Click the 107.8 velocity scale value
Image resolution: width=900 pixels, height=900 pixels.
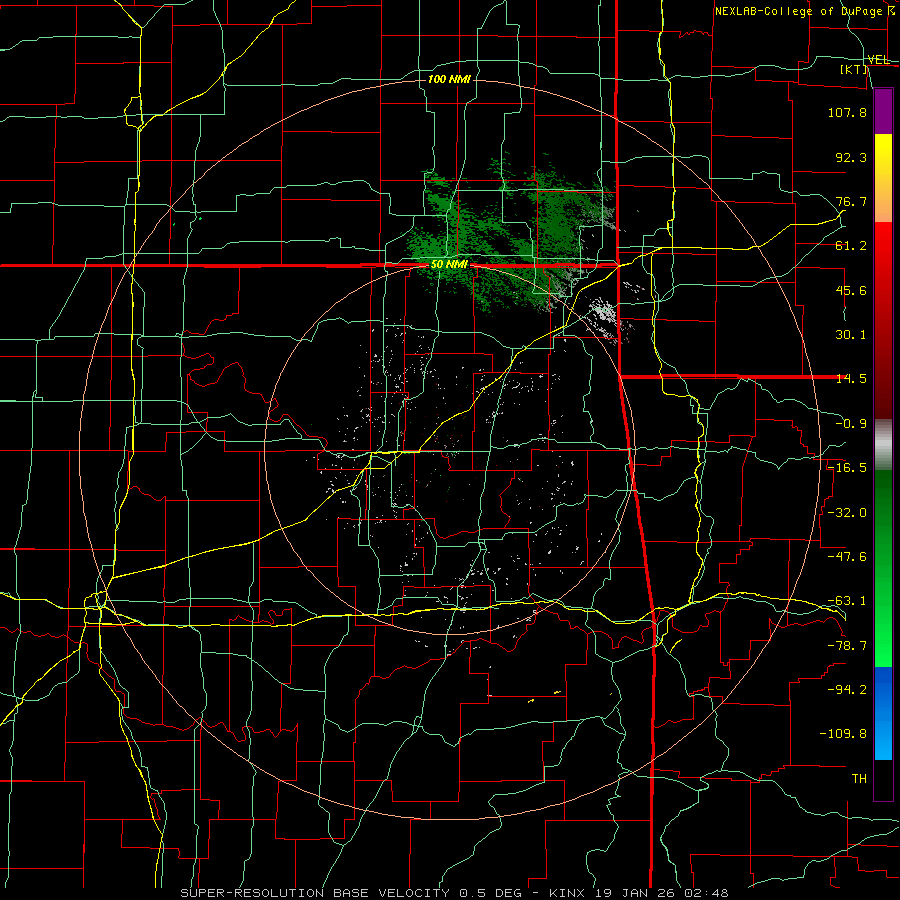[x=847, y=112]
